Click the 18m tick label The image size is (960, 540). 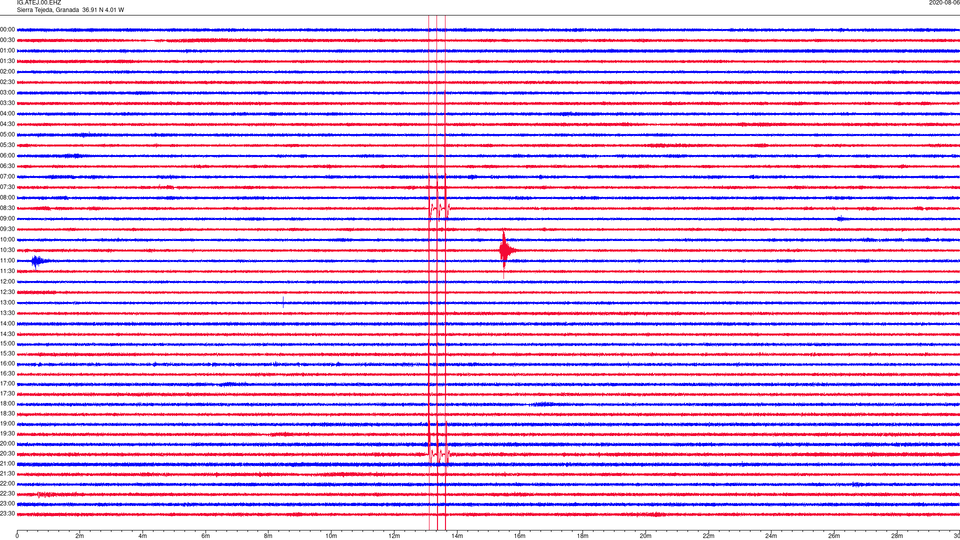click(583, 536)
